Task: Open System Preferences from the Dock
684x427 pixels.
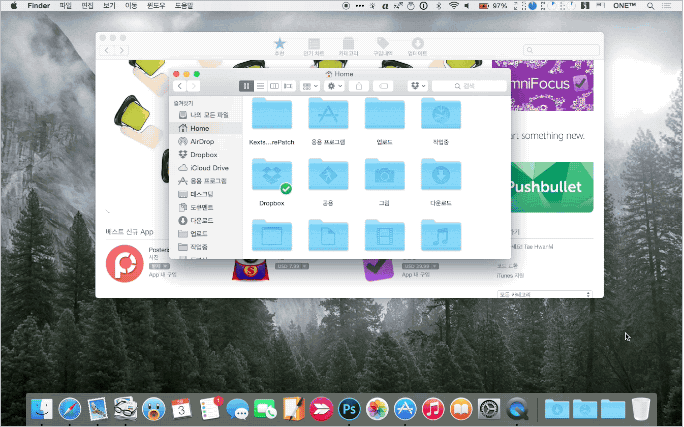Action: pyautogui.click(x=489, y=409)
